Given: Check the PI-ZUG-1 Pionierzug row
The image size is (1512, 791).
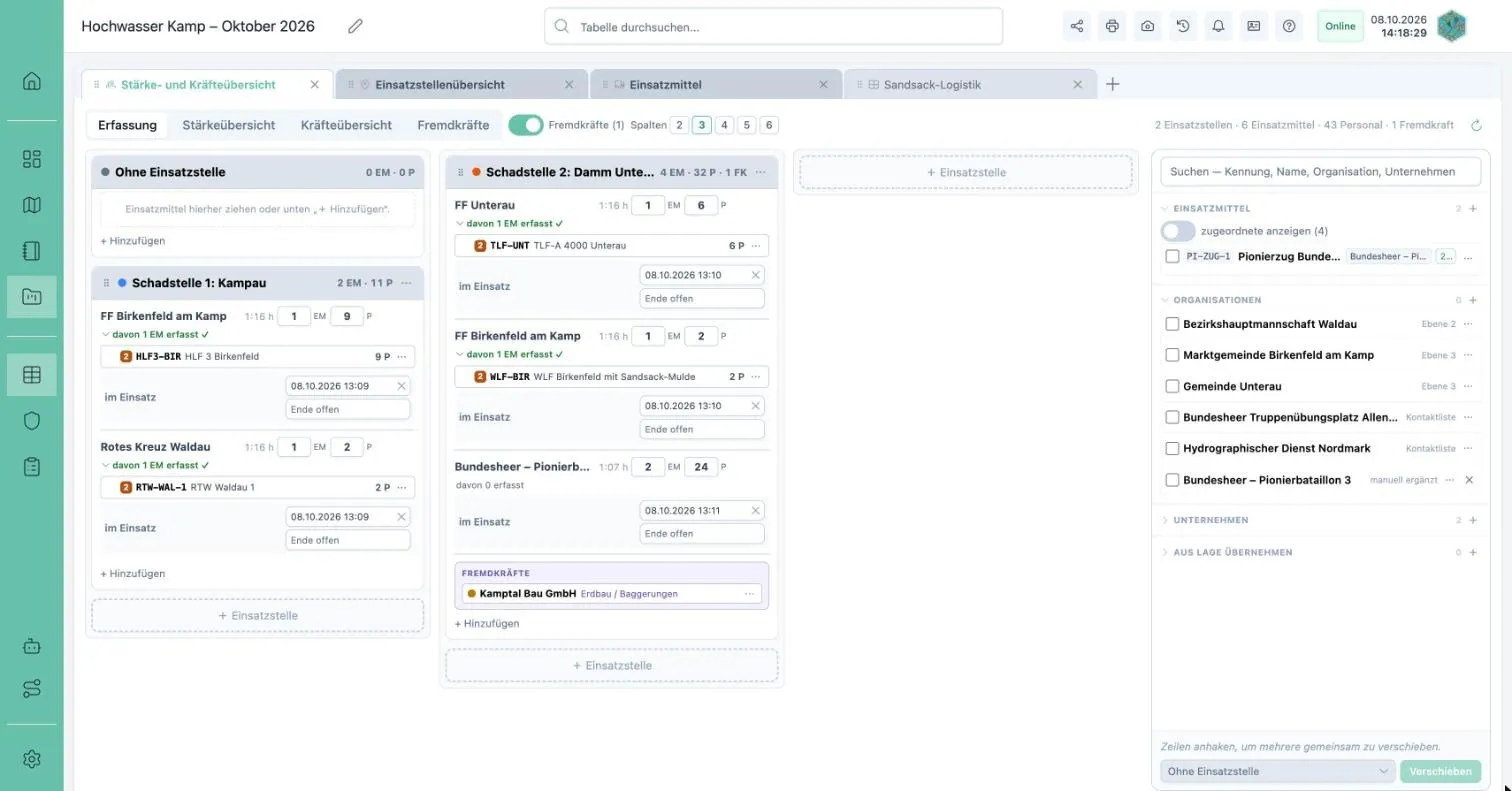Looking at the screenshot, I should click(x=1172, y=256).
